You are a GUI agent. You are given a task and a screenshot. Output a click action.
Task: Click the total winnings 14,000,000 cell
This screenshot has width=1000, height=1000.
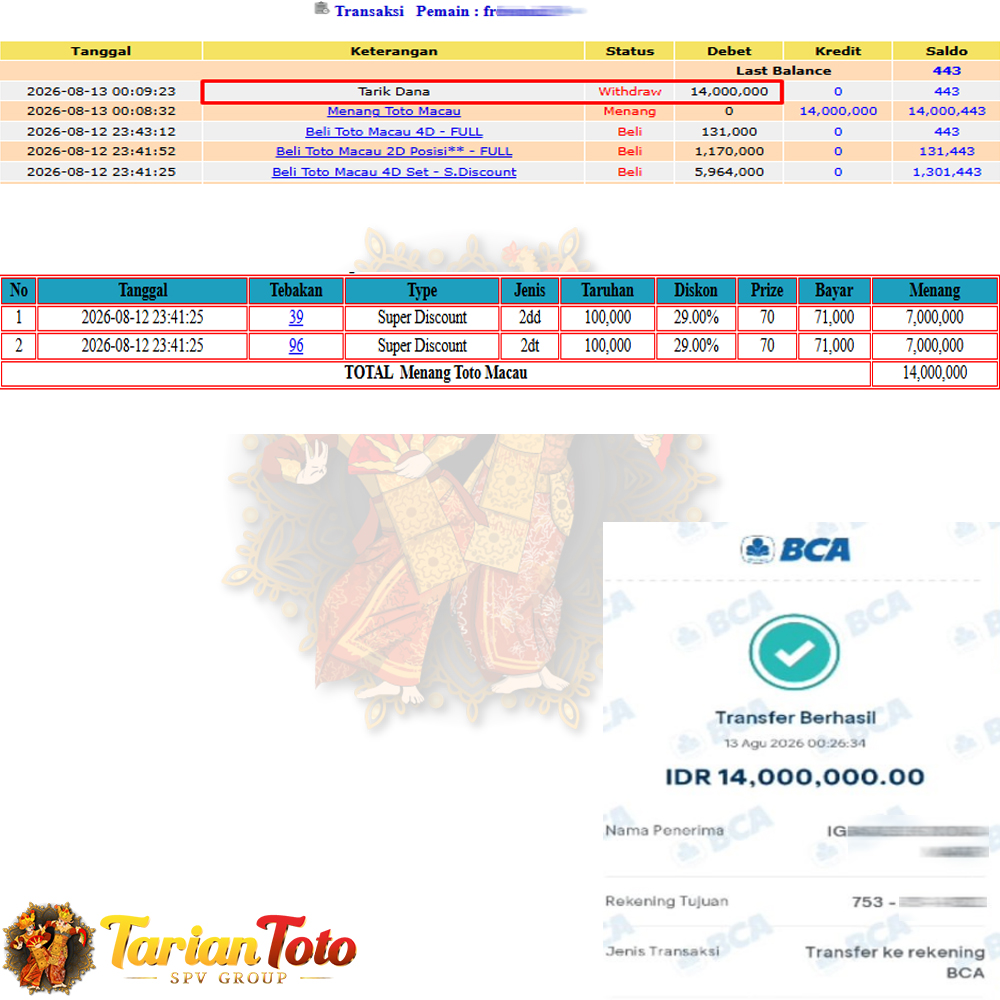[934, 372]
